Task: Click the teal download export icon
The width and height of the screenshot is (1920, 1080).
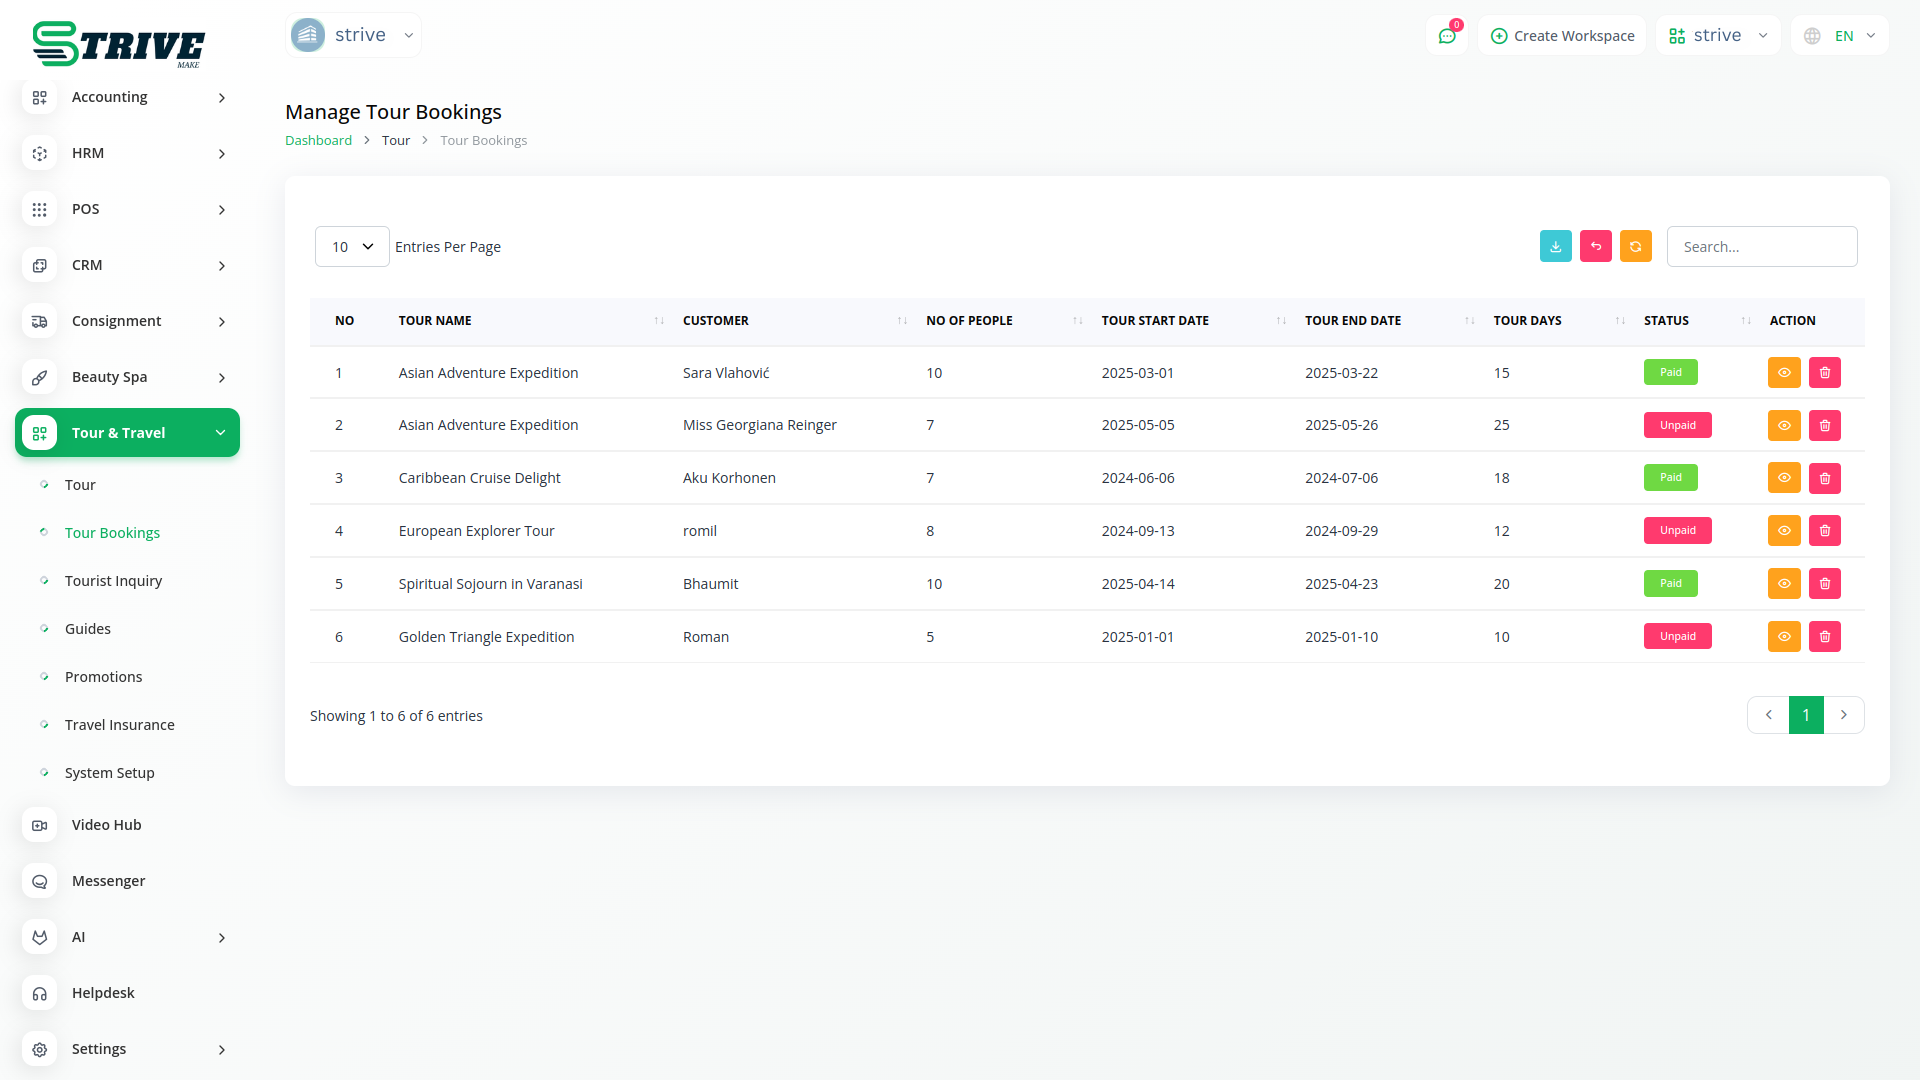Action: 1555,246
